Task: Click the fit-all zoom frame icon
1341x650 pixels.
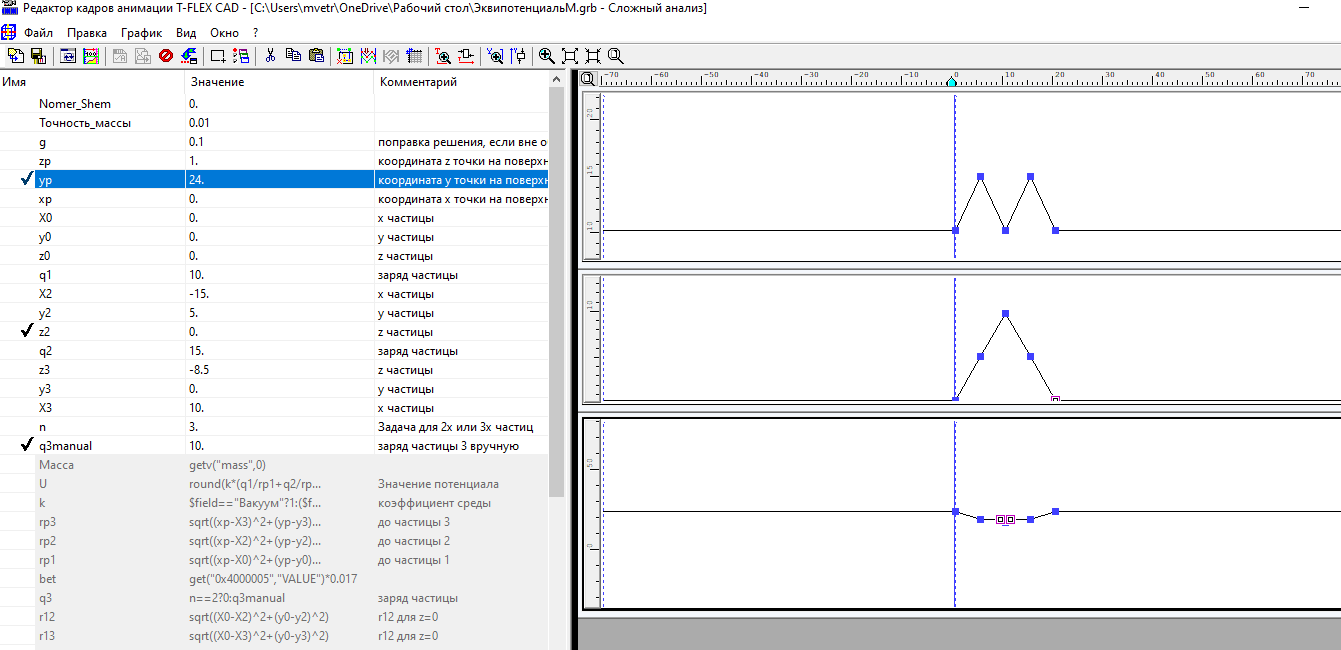Action: click(x=570, y=56)
